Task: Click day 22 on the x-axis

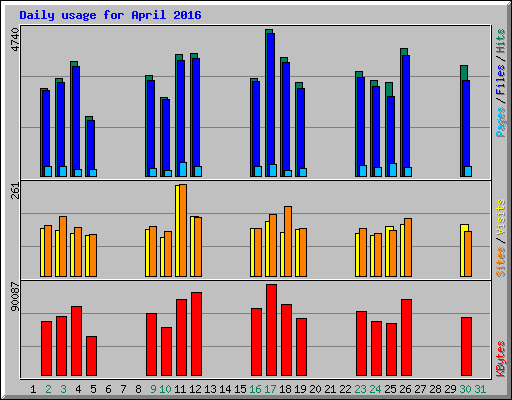Action: [345, 389]
